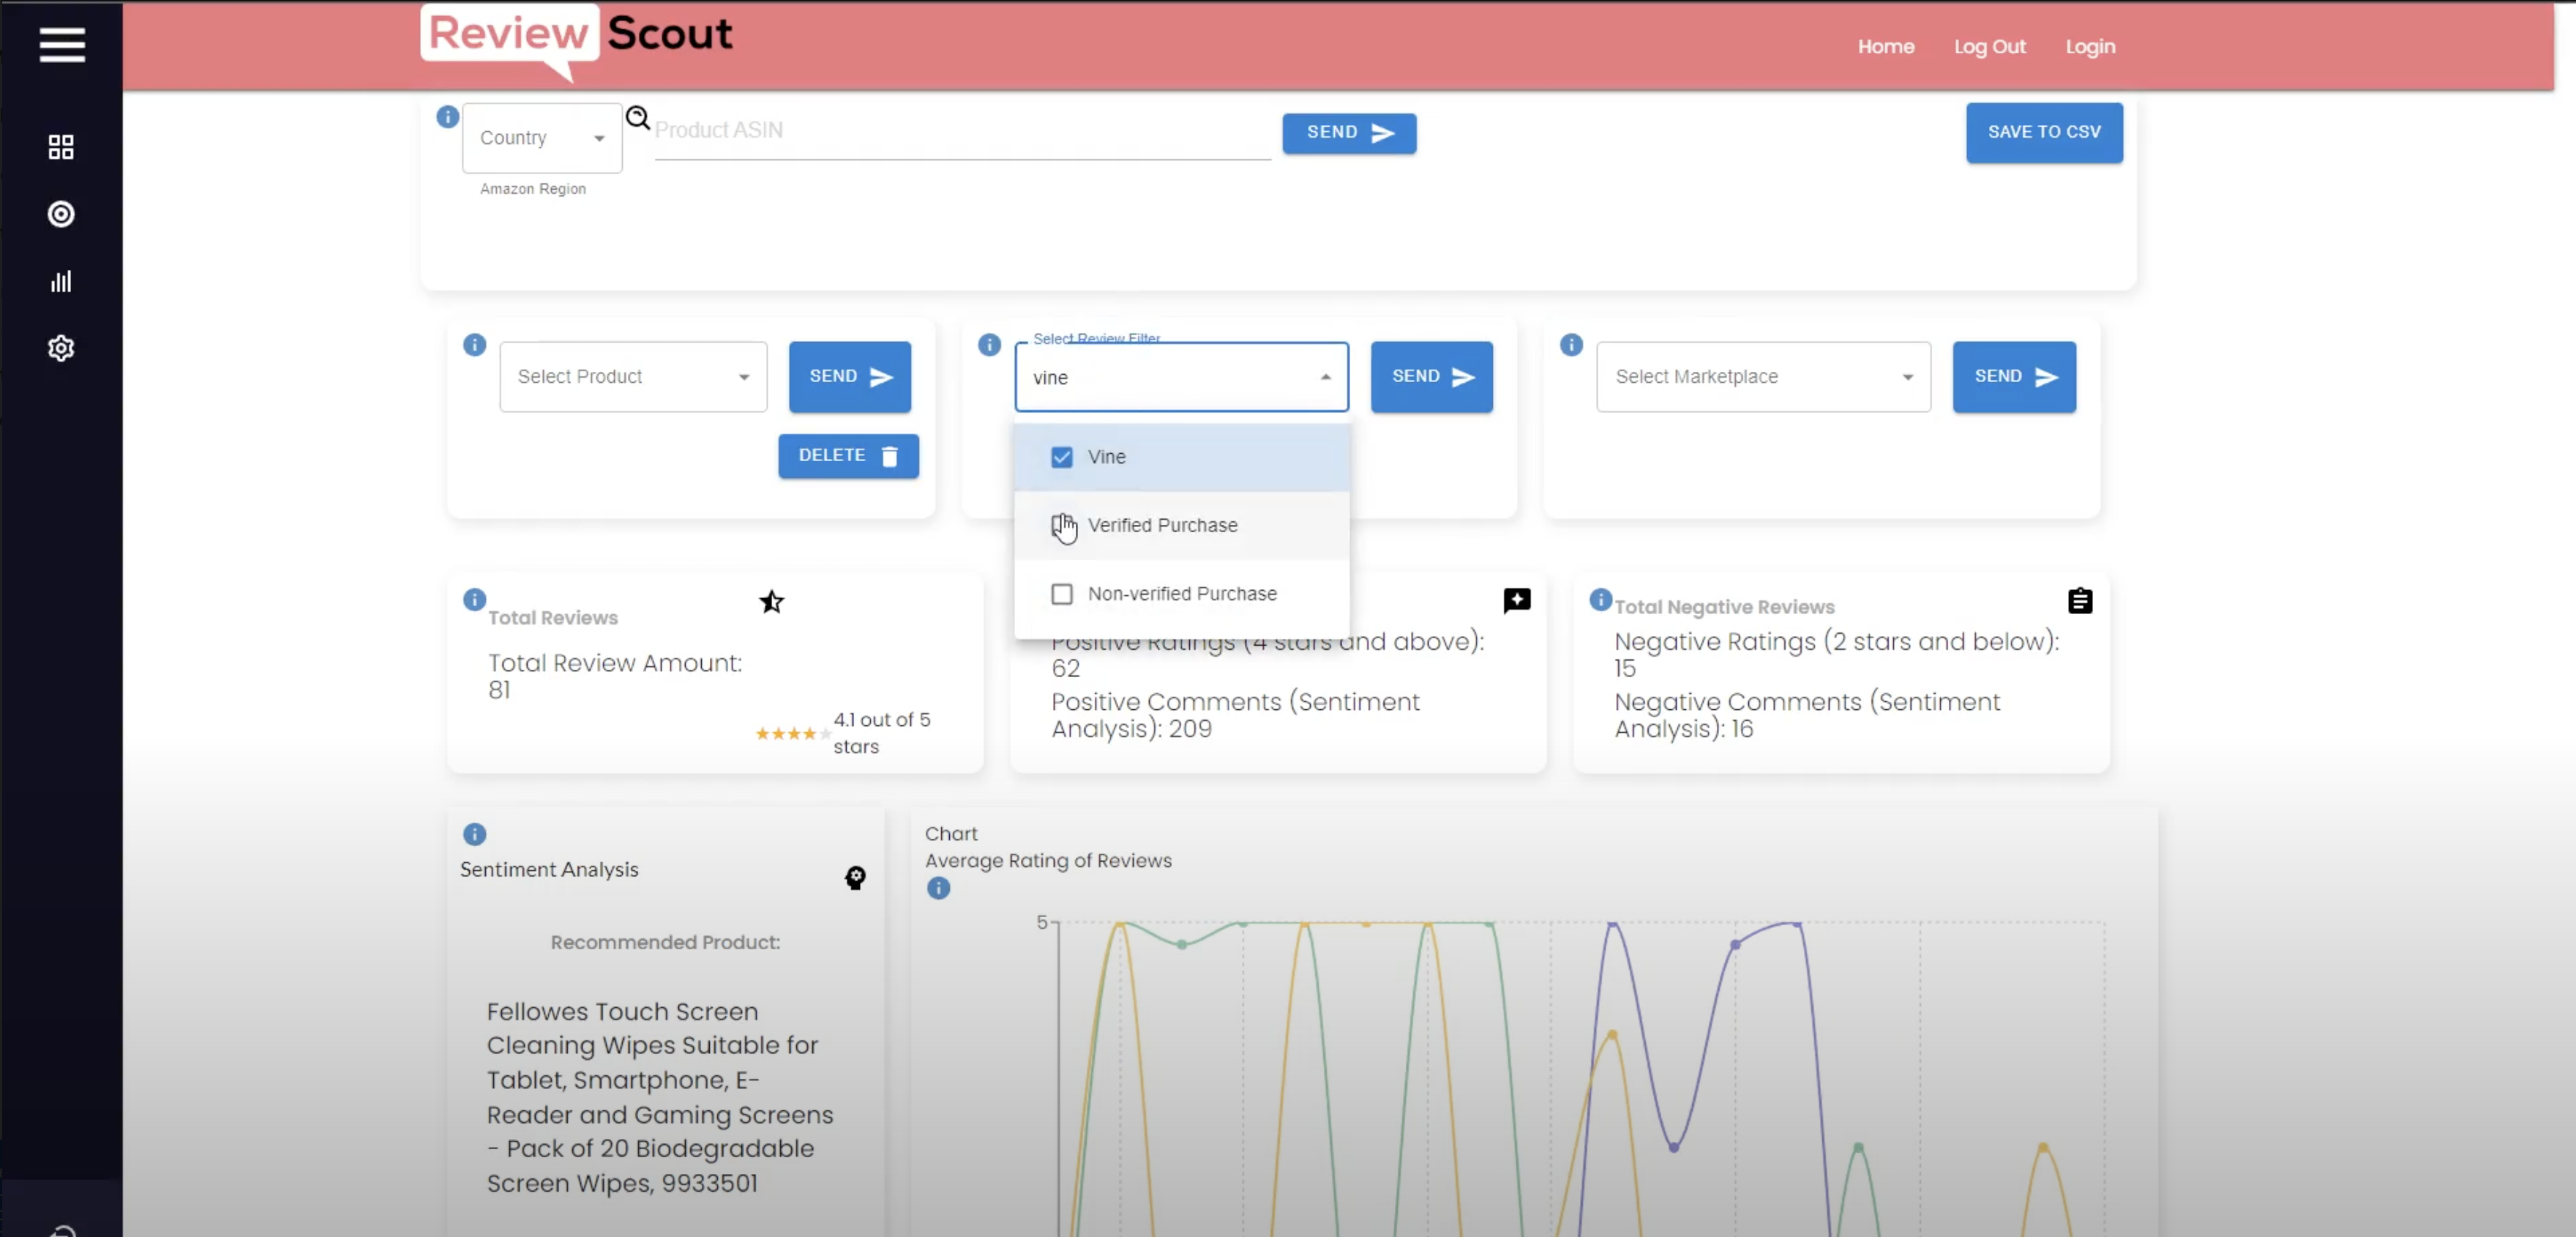Select the dashboard grid icon in the sidebar
Screen dimensions: 2576x1237
(x=60, y=146)
